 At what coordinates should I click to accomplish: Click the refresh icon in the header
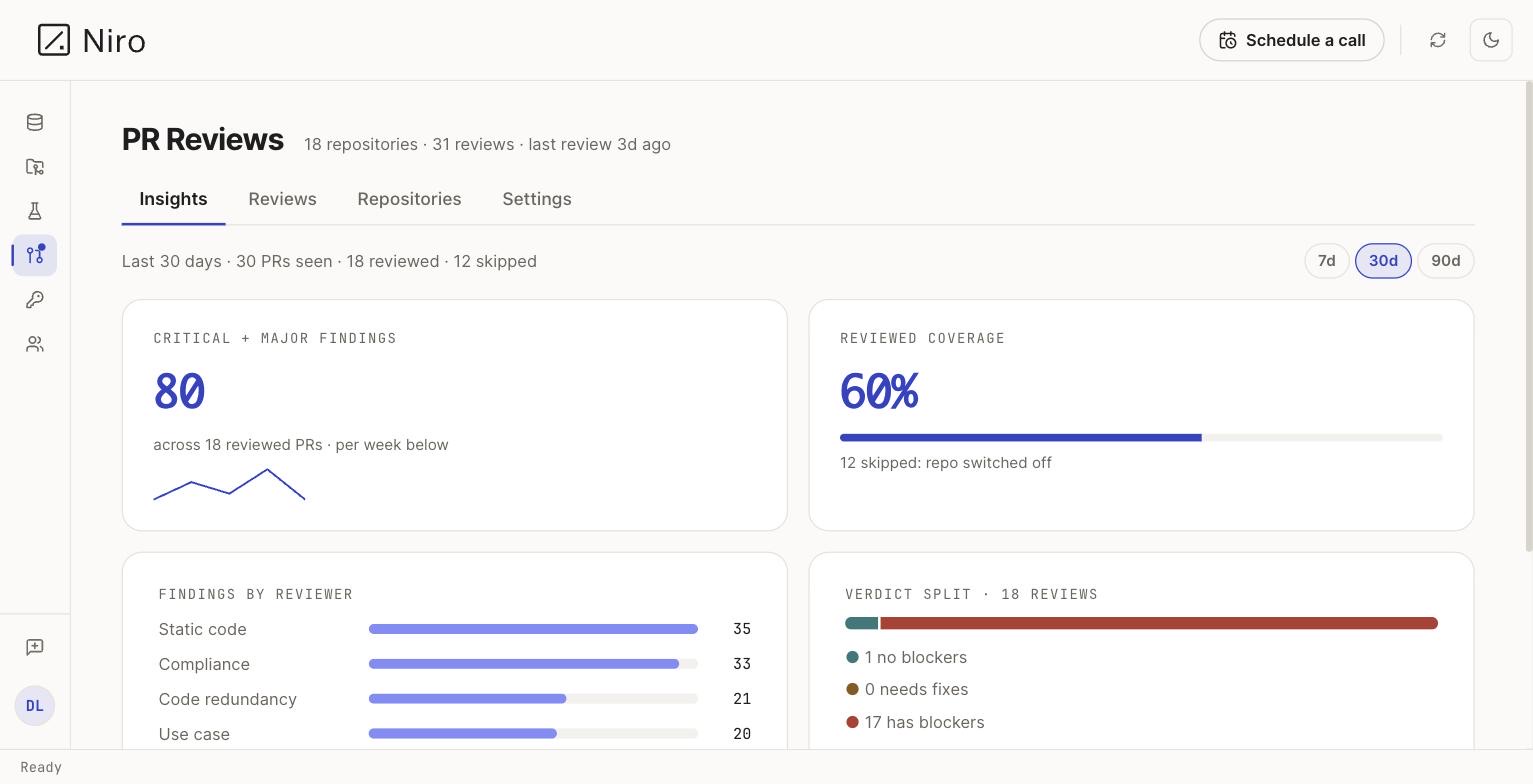[1438, 40]
